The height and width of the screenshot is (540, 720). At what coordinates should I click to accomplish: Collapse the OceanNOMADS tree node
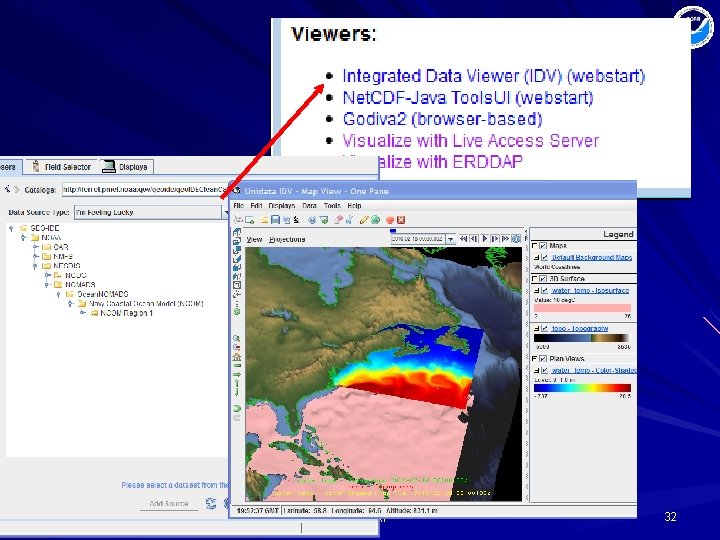(x=58, y=294)
